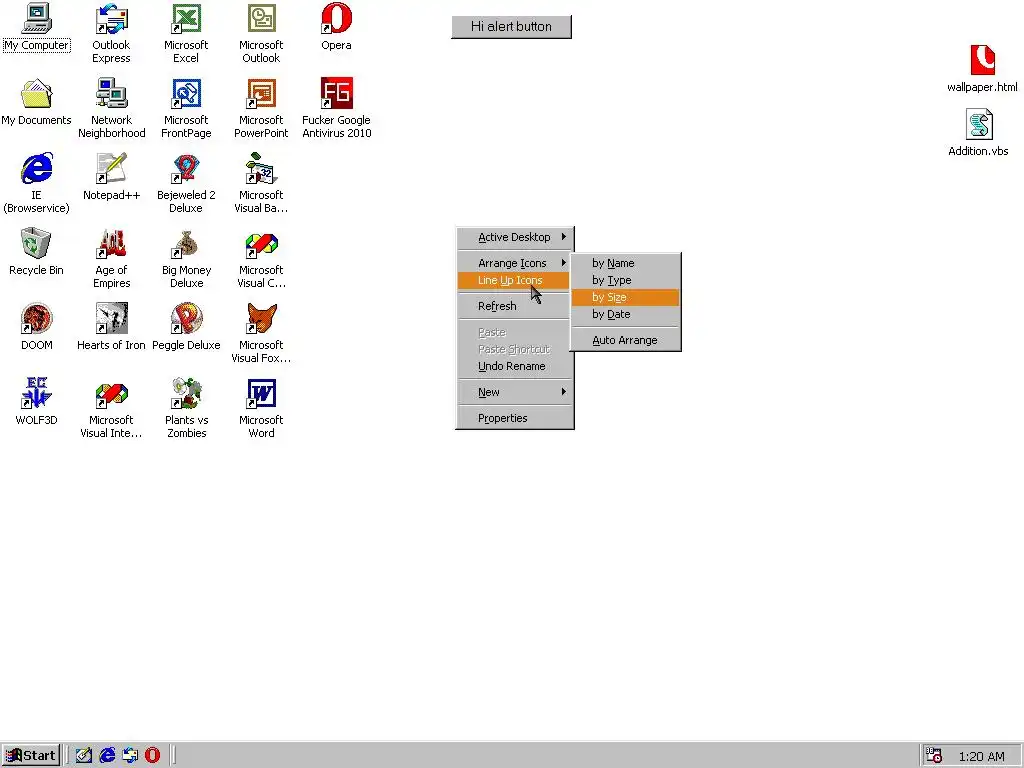Expand the New submenu
This screenshot has height=768, width=1024.
pos(515,392)
